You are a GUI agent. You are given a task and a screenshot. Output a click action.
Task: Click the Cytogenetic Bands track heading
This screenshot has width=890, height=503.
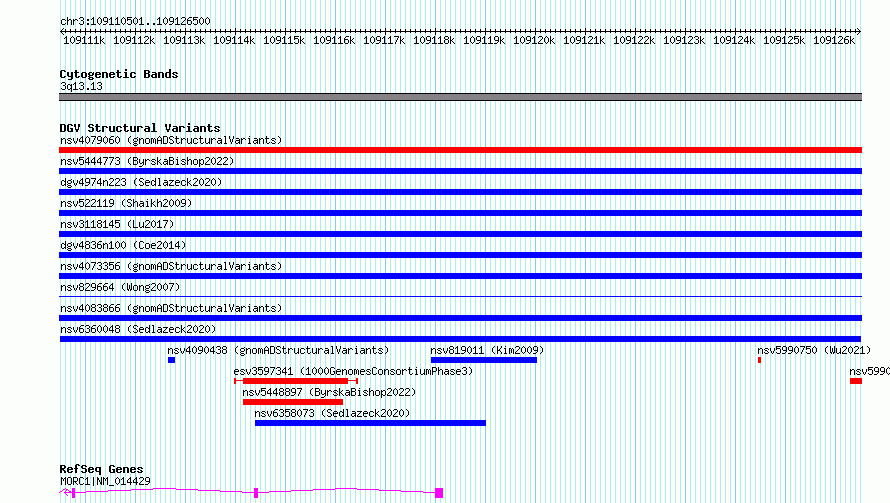coord(119,74)
